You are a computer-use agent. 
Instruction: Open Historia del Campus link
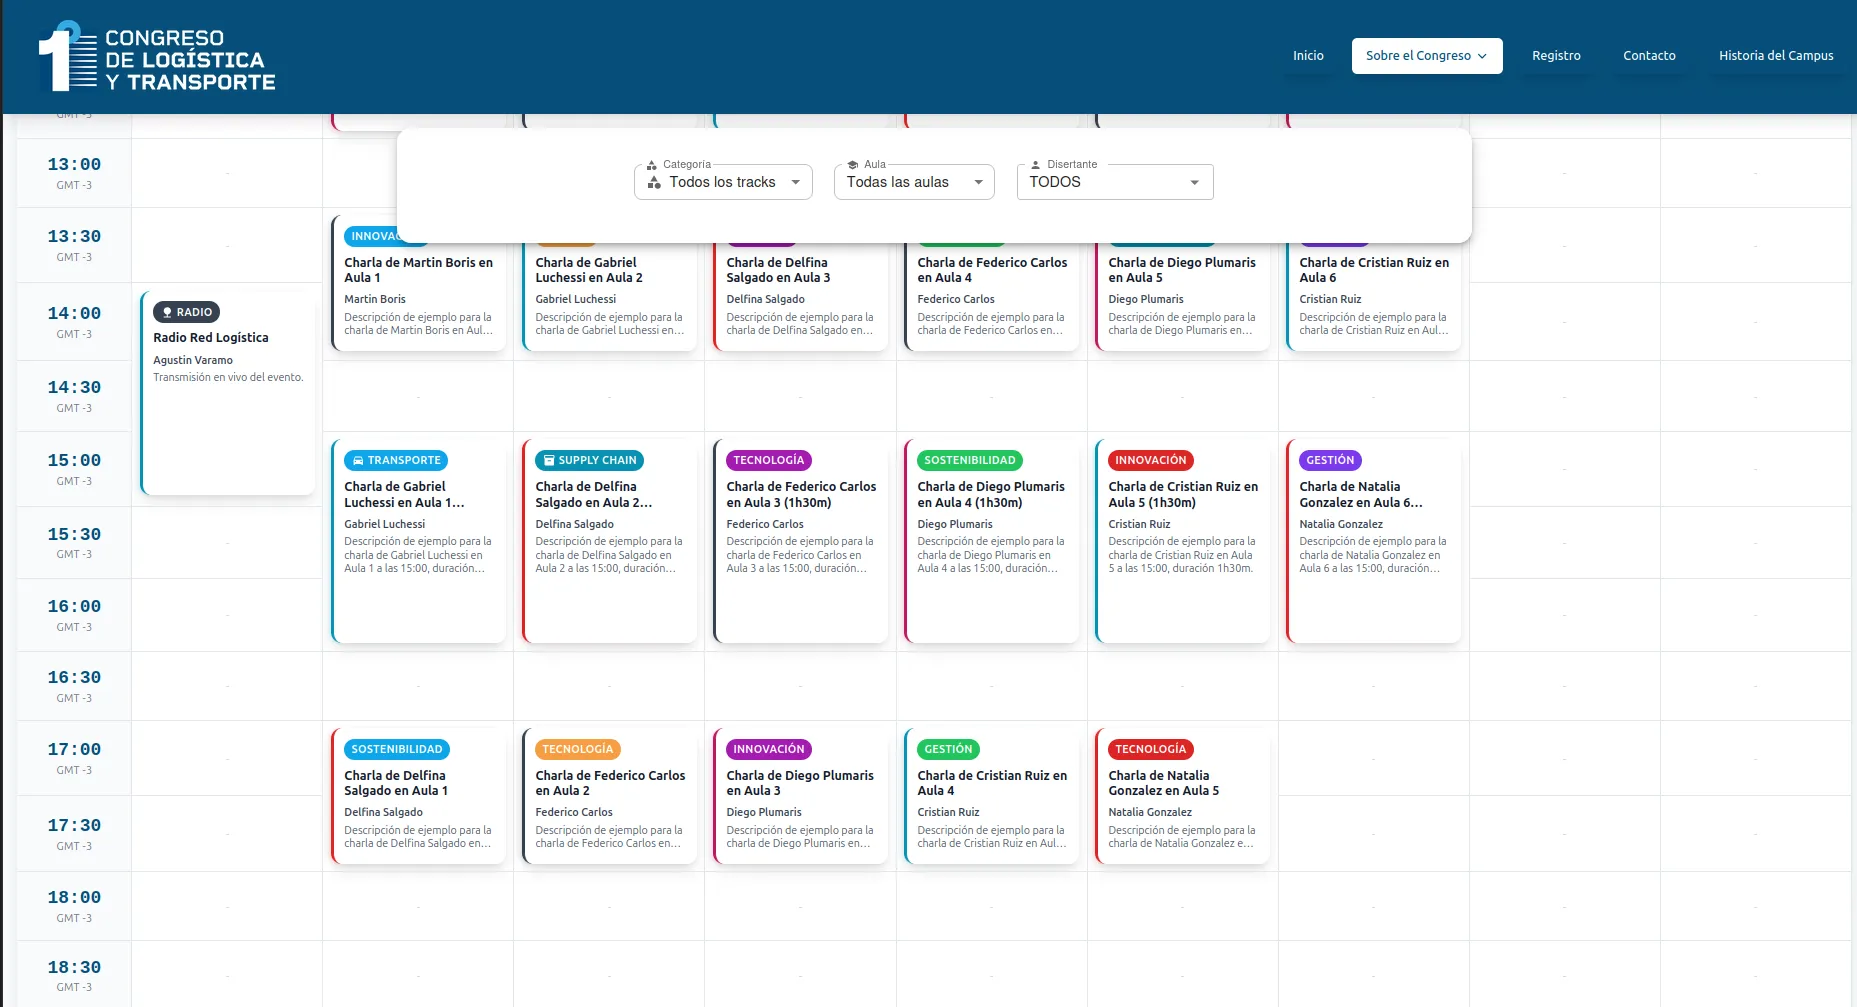point(1775,56)
